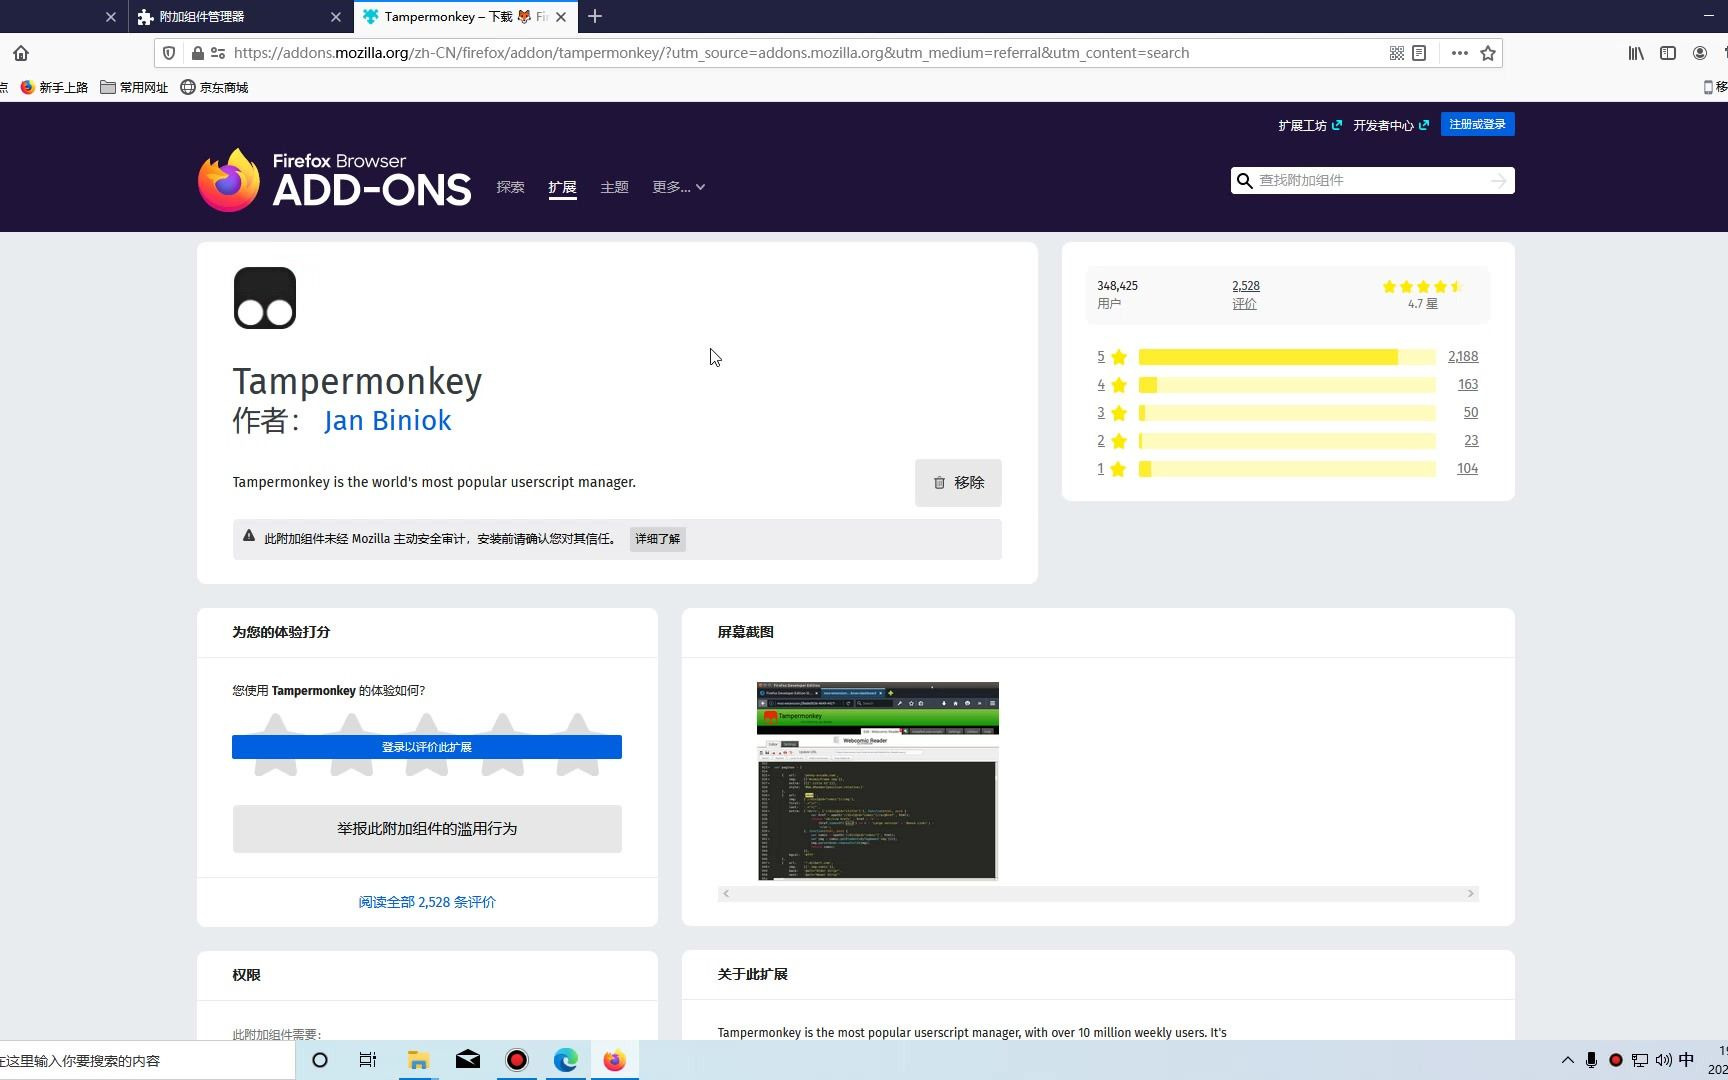The image size is (1728, 1080).
Task: Click the microphone tray icon
Action: 1591,1060
